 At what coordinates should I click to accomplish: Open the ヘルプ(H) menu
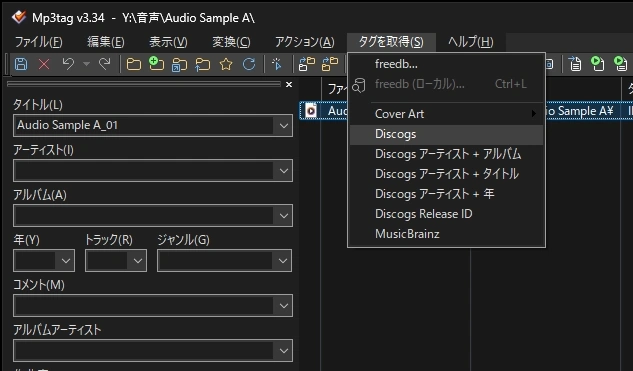(471, 42)
